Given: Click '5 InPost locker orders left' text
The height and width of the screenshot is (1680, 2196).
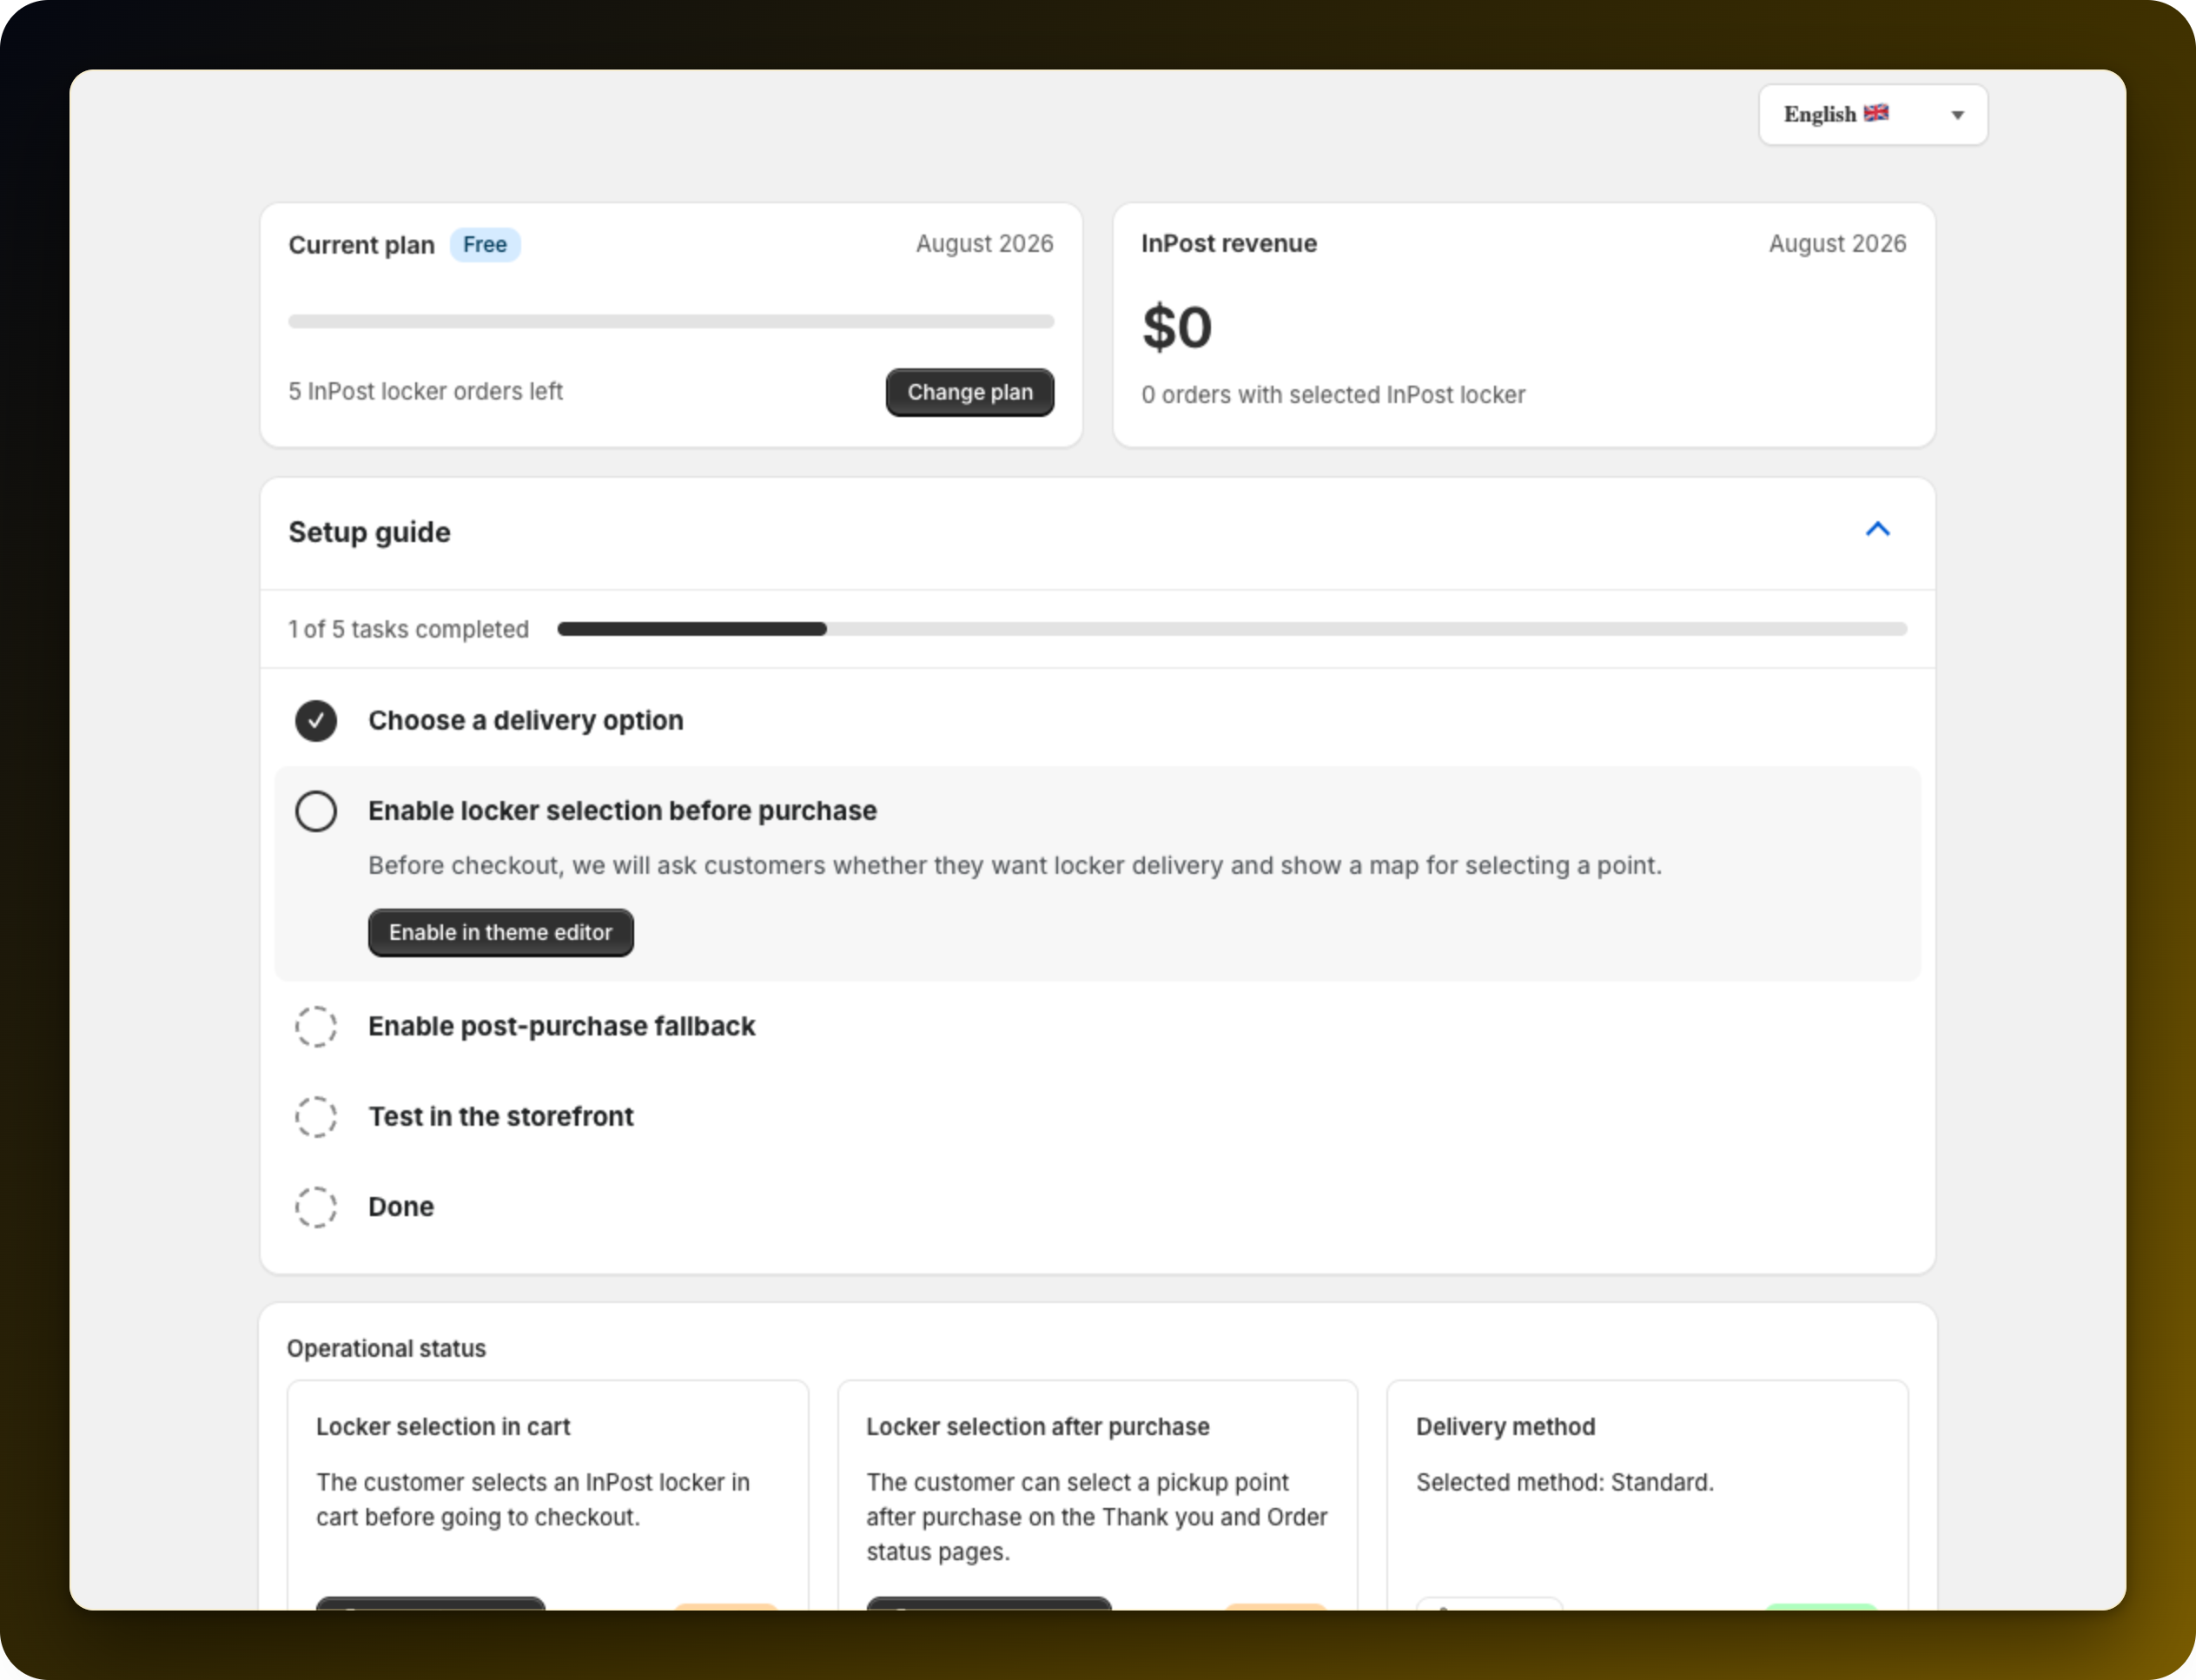Looking at the screenshot, I should pos(425,391).
